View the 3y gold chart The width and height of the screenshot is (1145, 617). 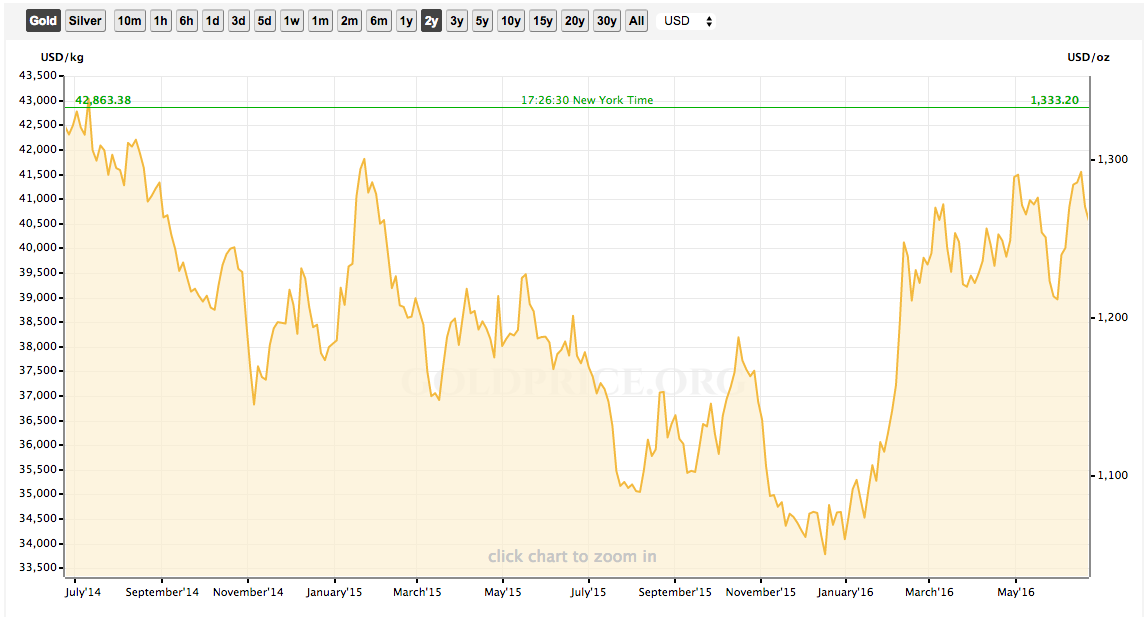pos(456,20)
